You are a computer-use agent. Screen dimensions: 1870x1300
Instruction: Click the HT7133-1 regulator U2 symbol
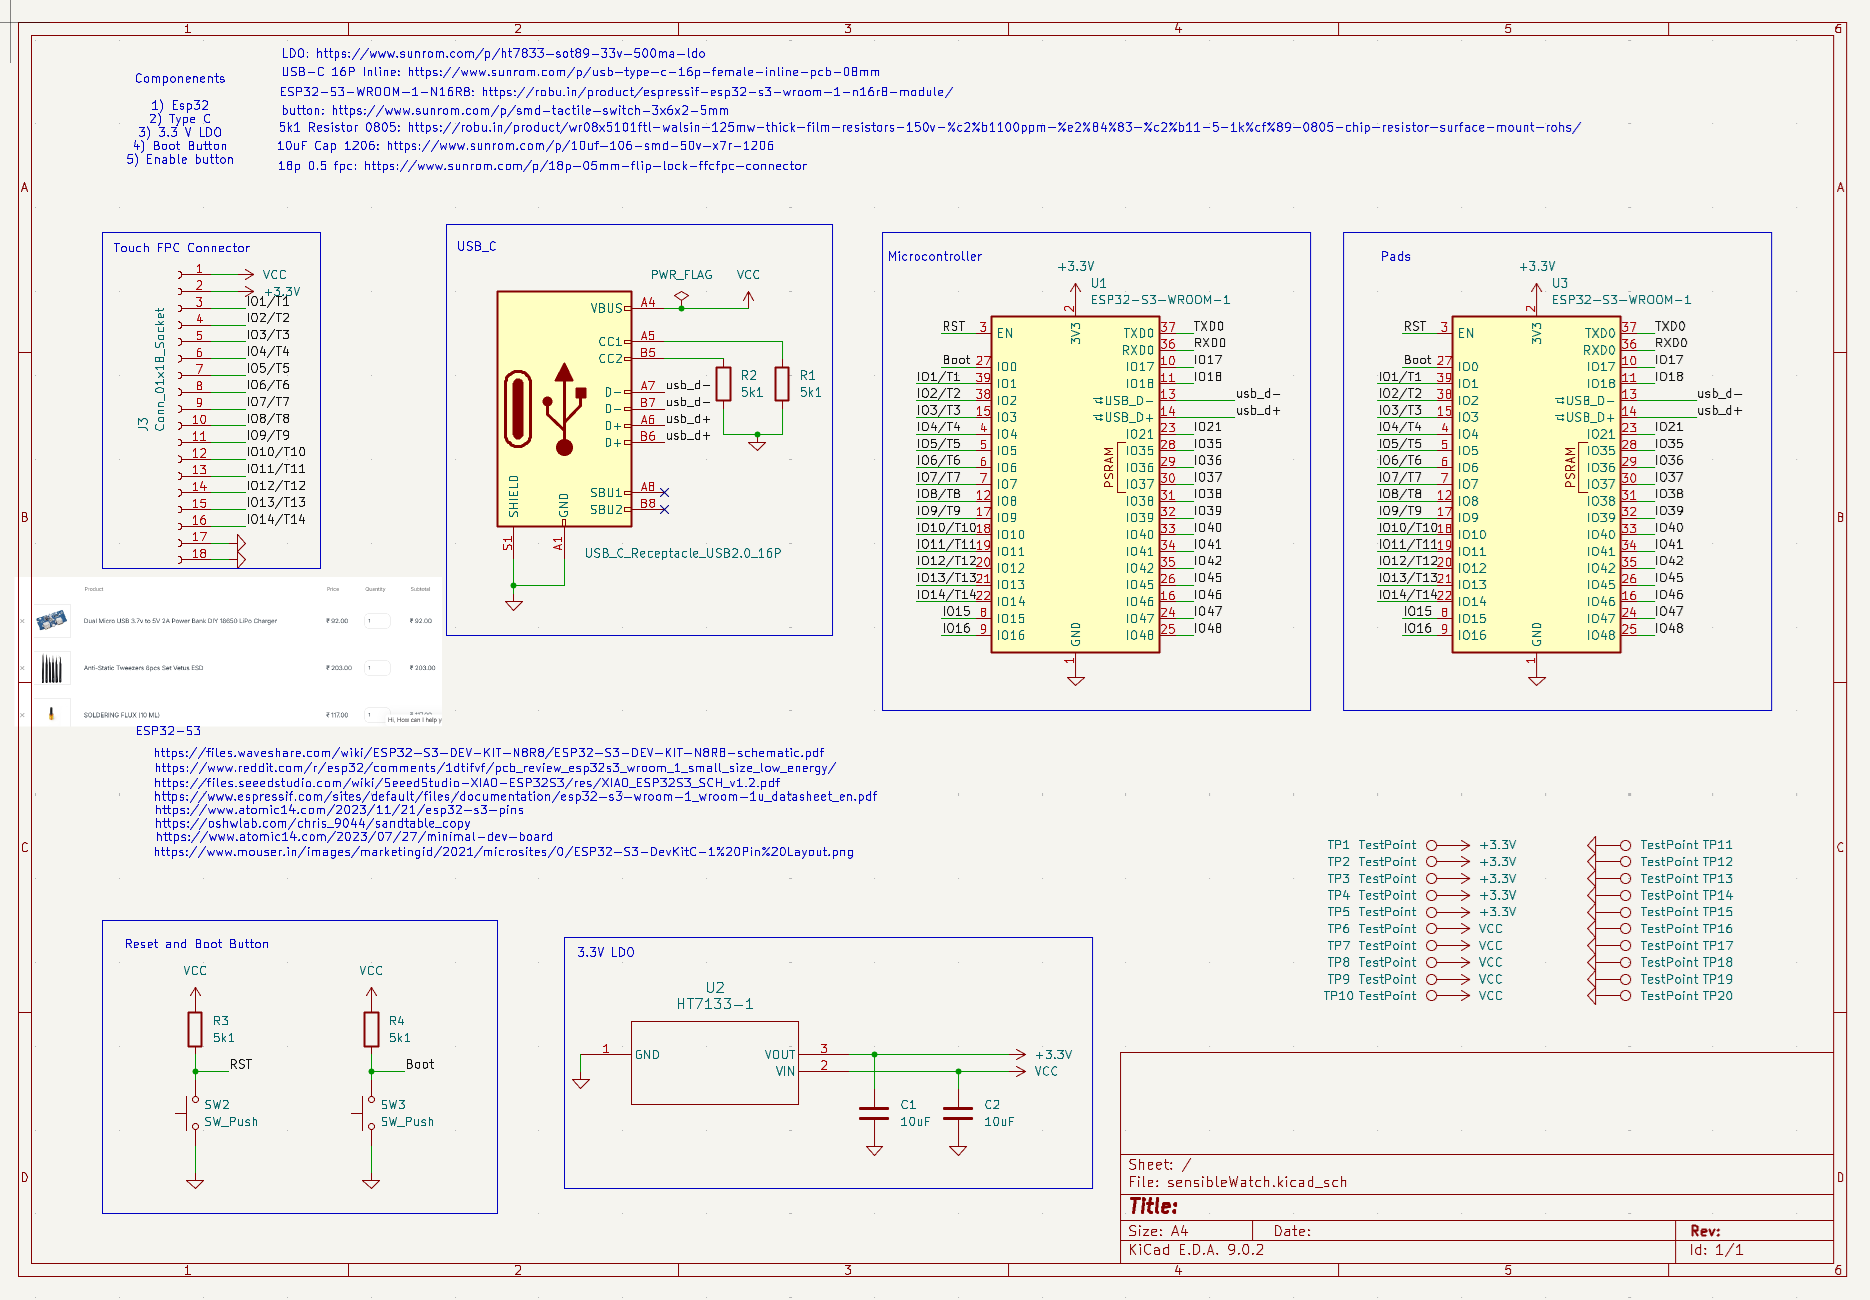714,1062
